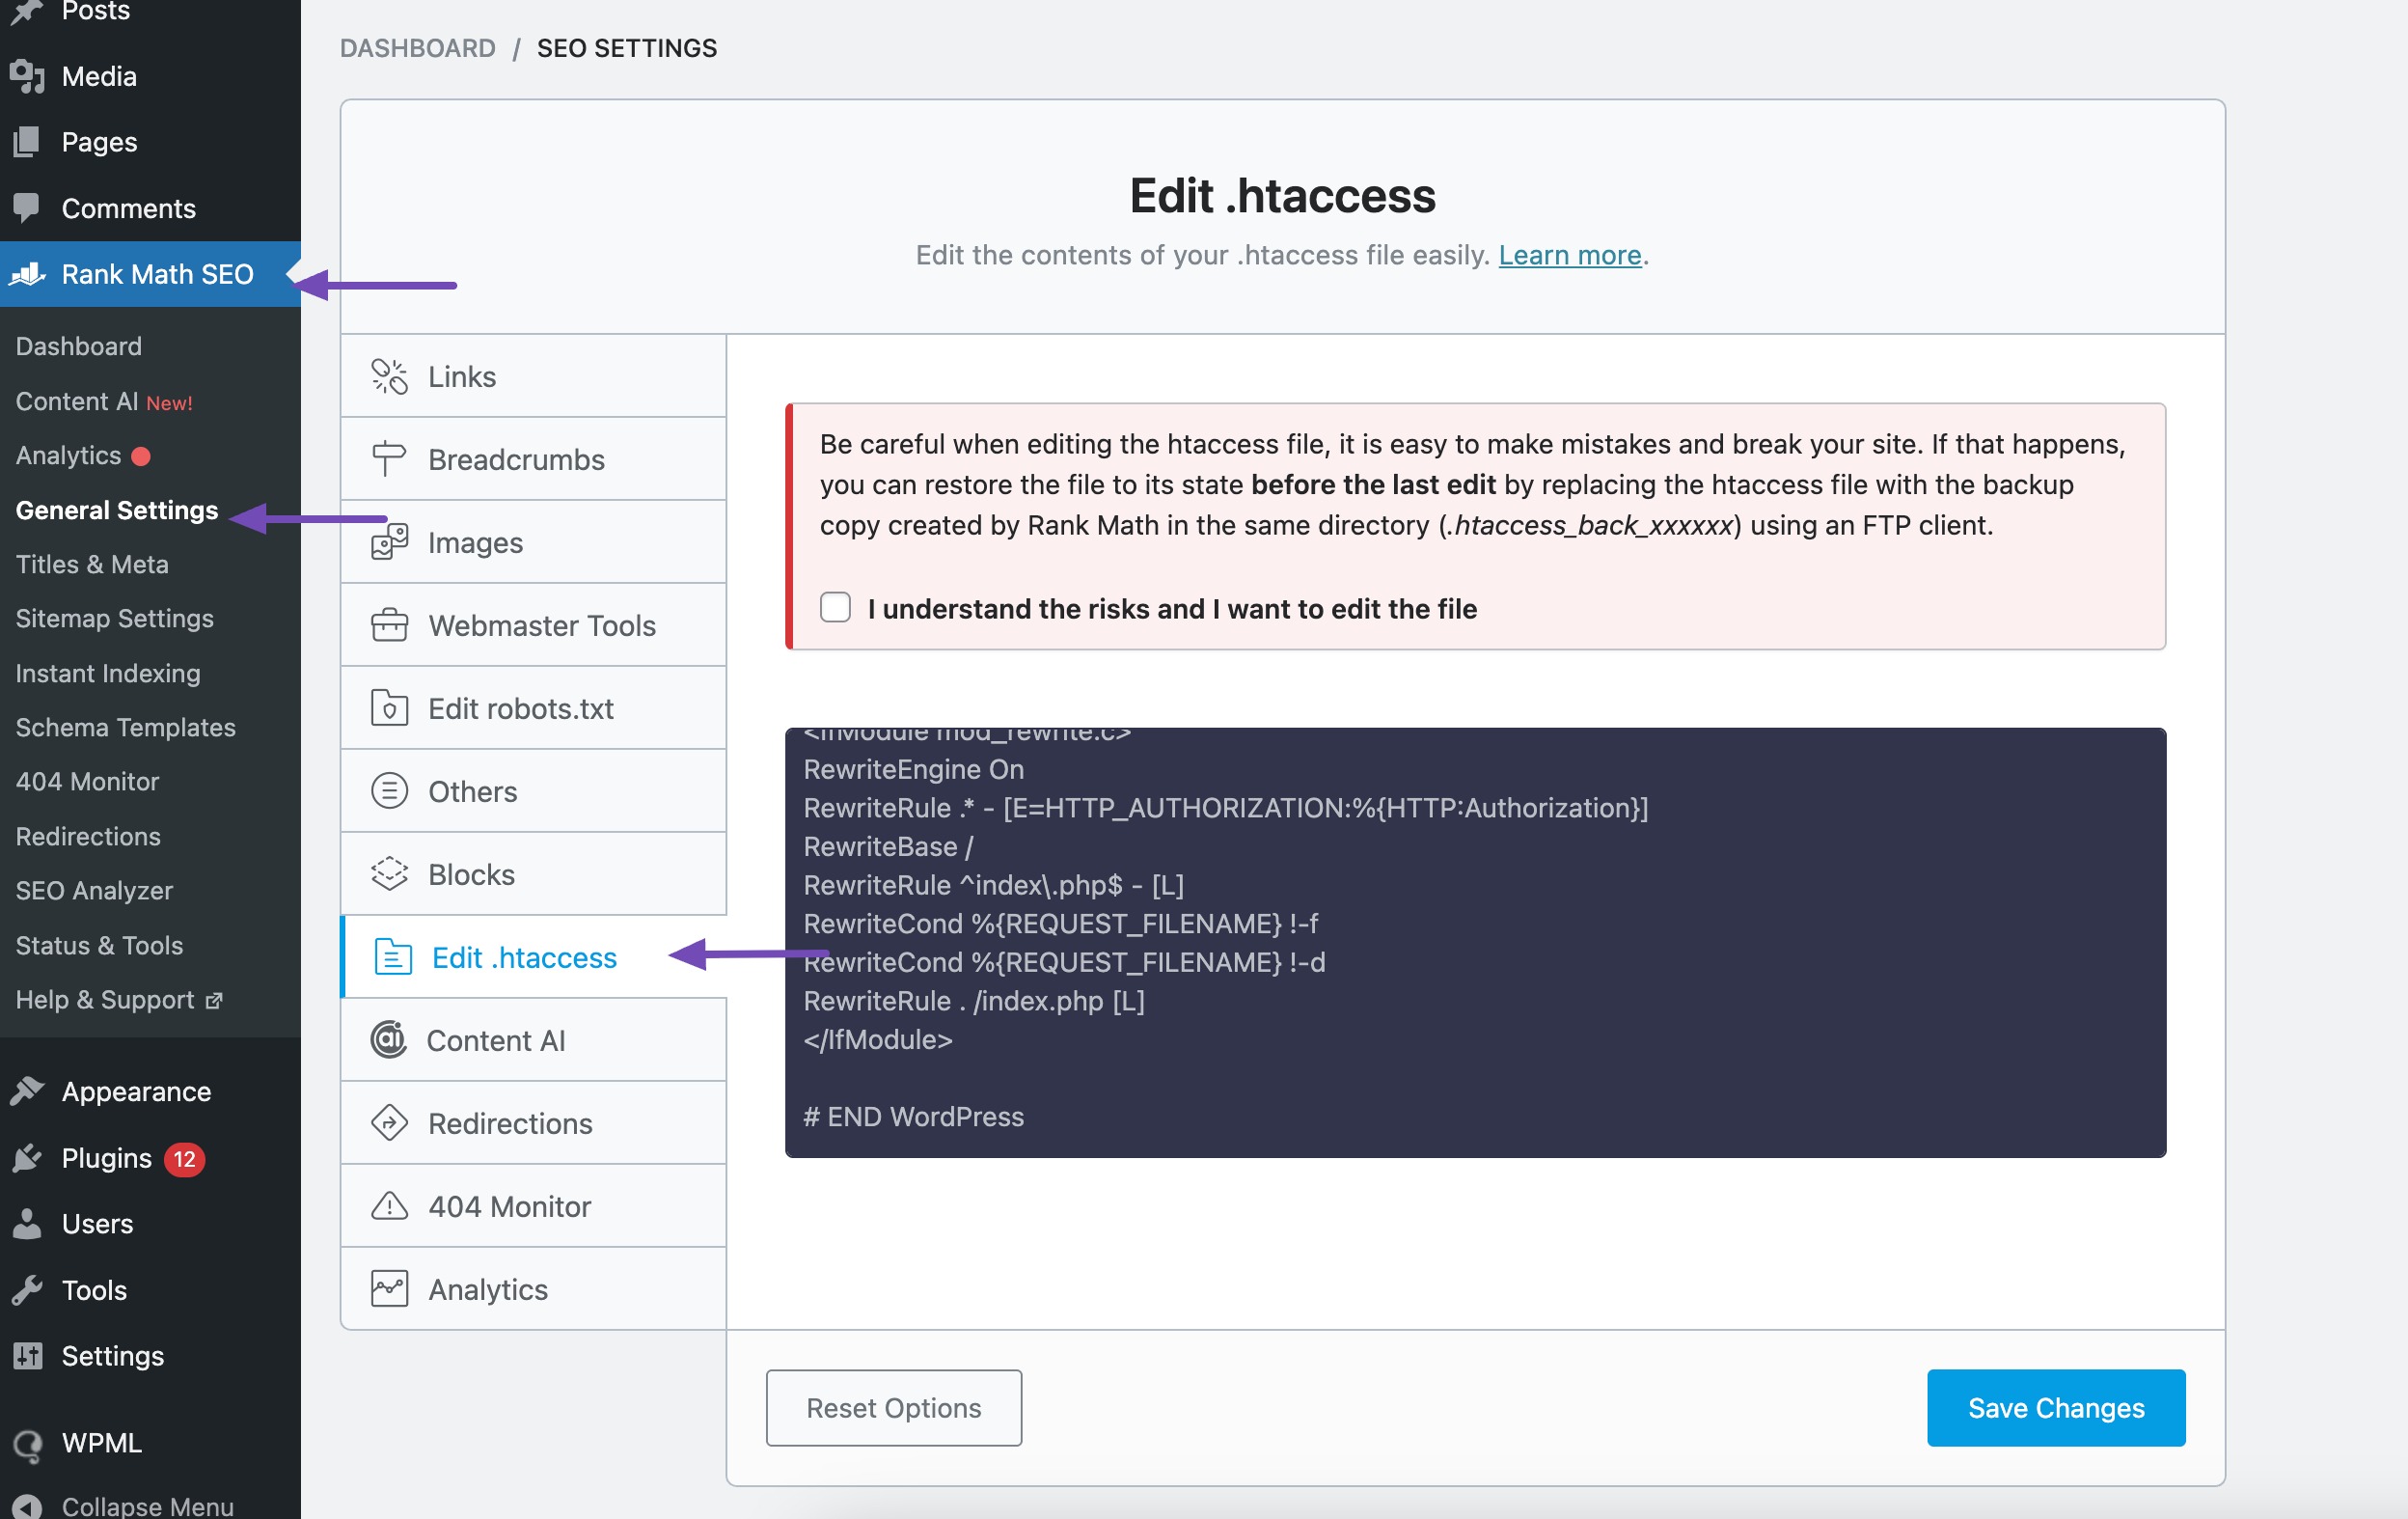Image resolution: width=2408 pixels, height=1519 pixels.
Task: Switch to the Others settings tab
Action: [472, 792]
